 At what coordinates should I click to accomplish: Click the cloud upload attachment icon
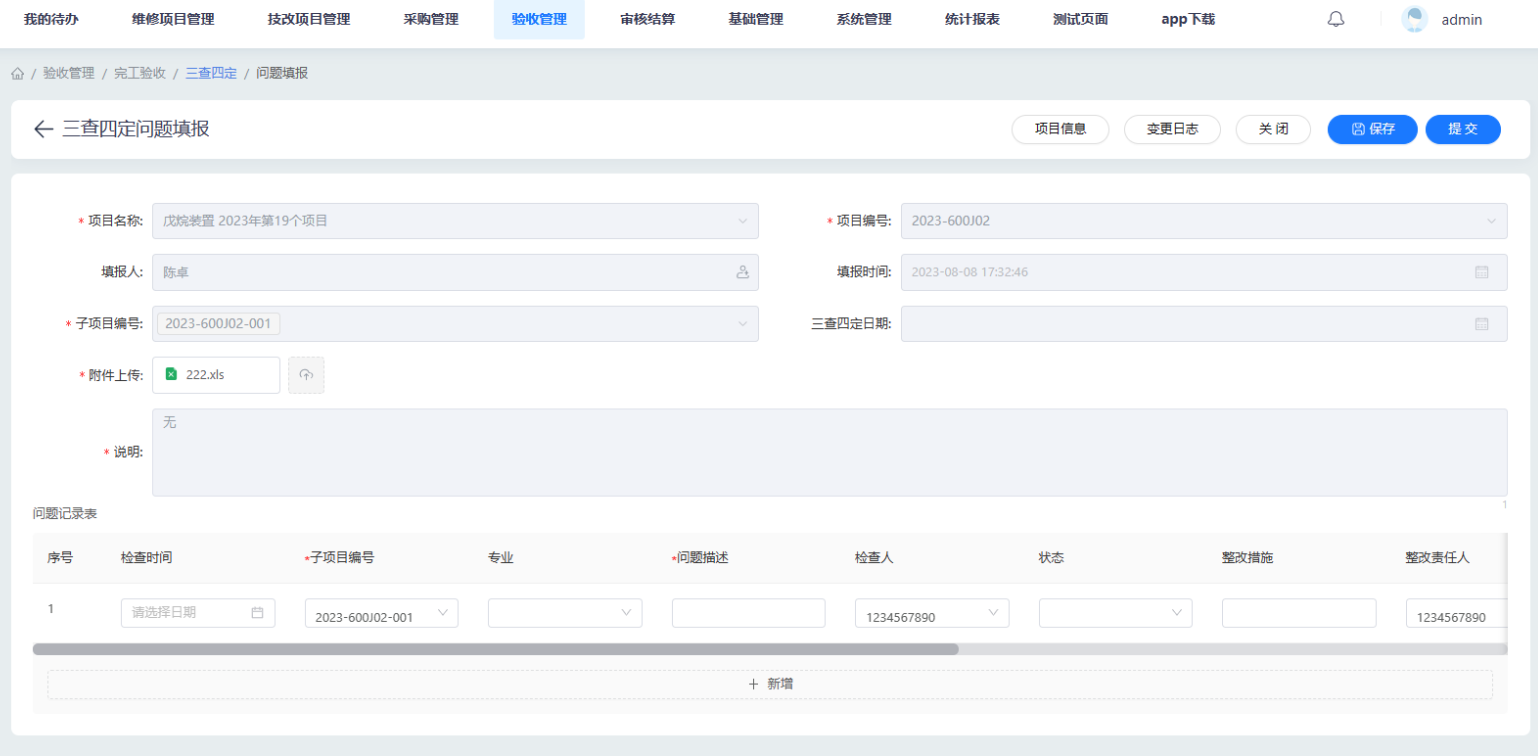[306, 375]
